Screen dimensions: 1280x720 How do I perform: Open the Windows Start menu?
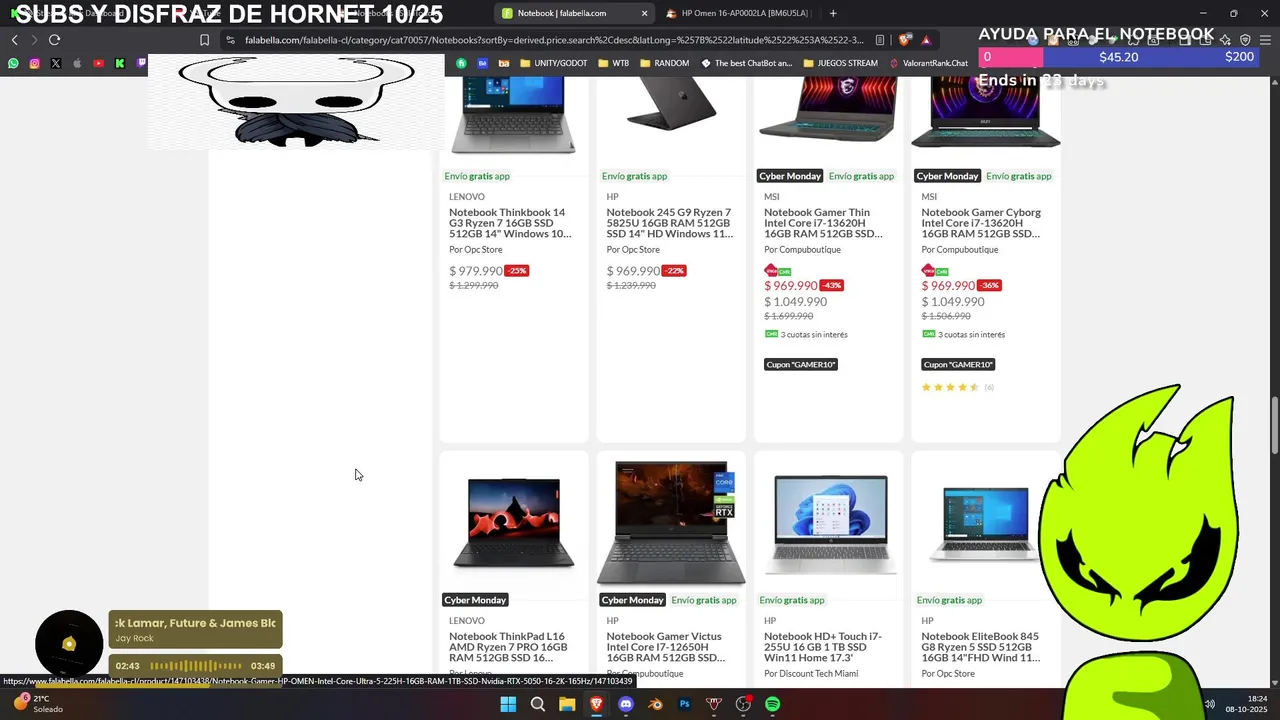508,704
